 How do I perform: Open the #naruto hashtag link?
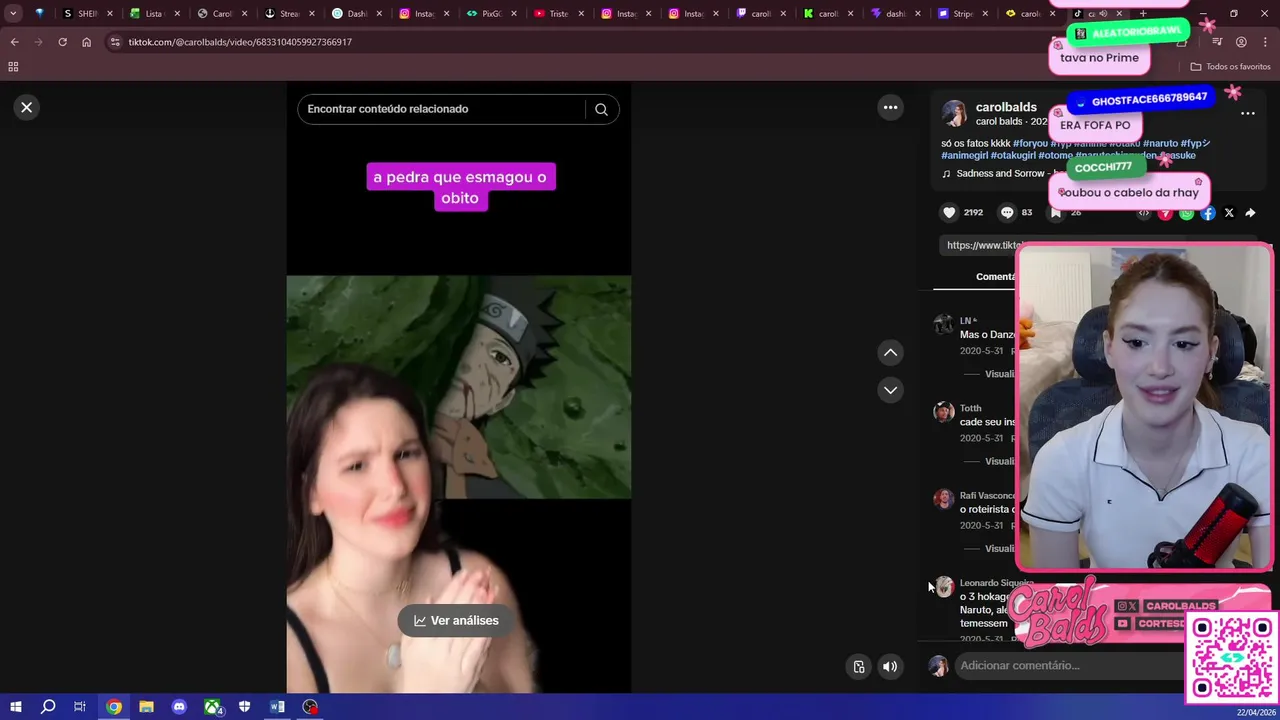(1160, 143)
